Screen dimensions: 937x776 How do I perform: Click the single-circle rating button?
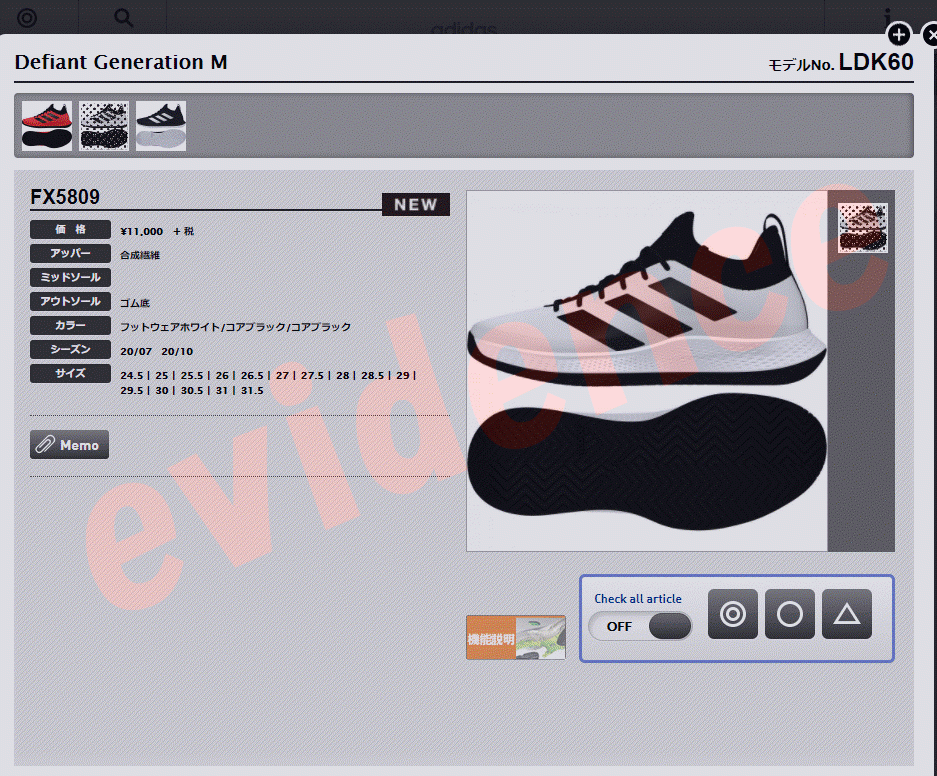tap(790, 614)
